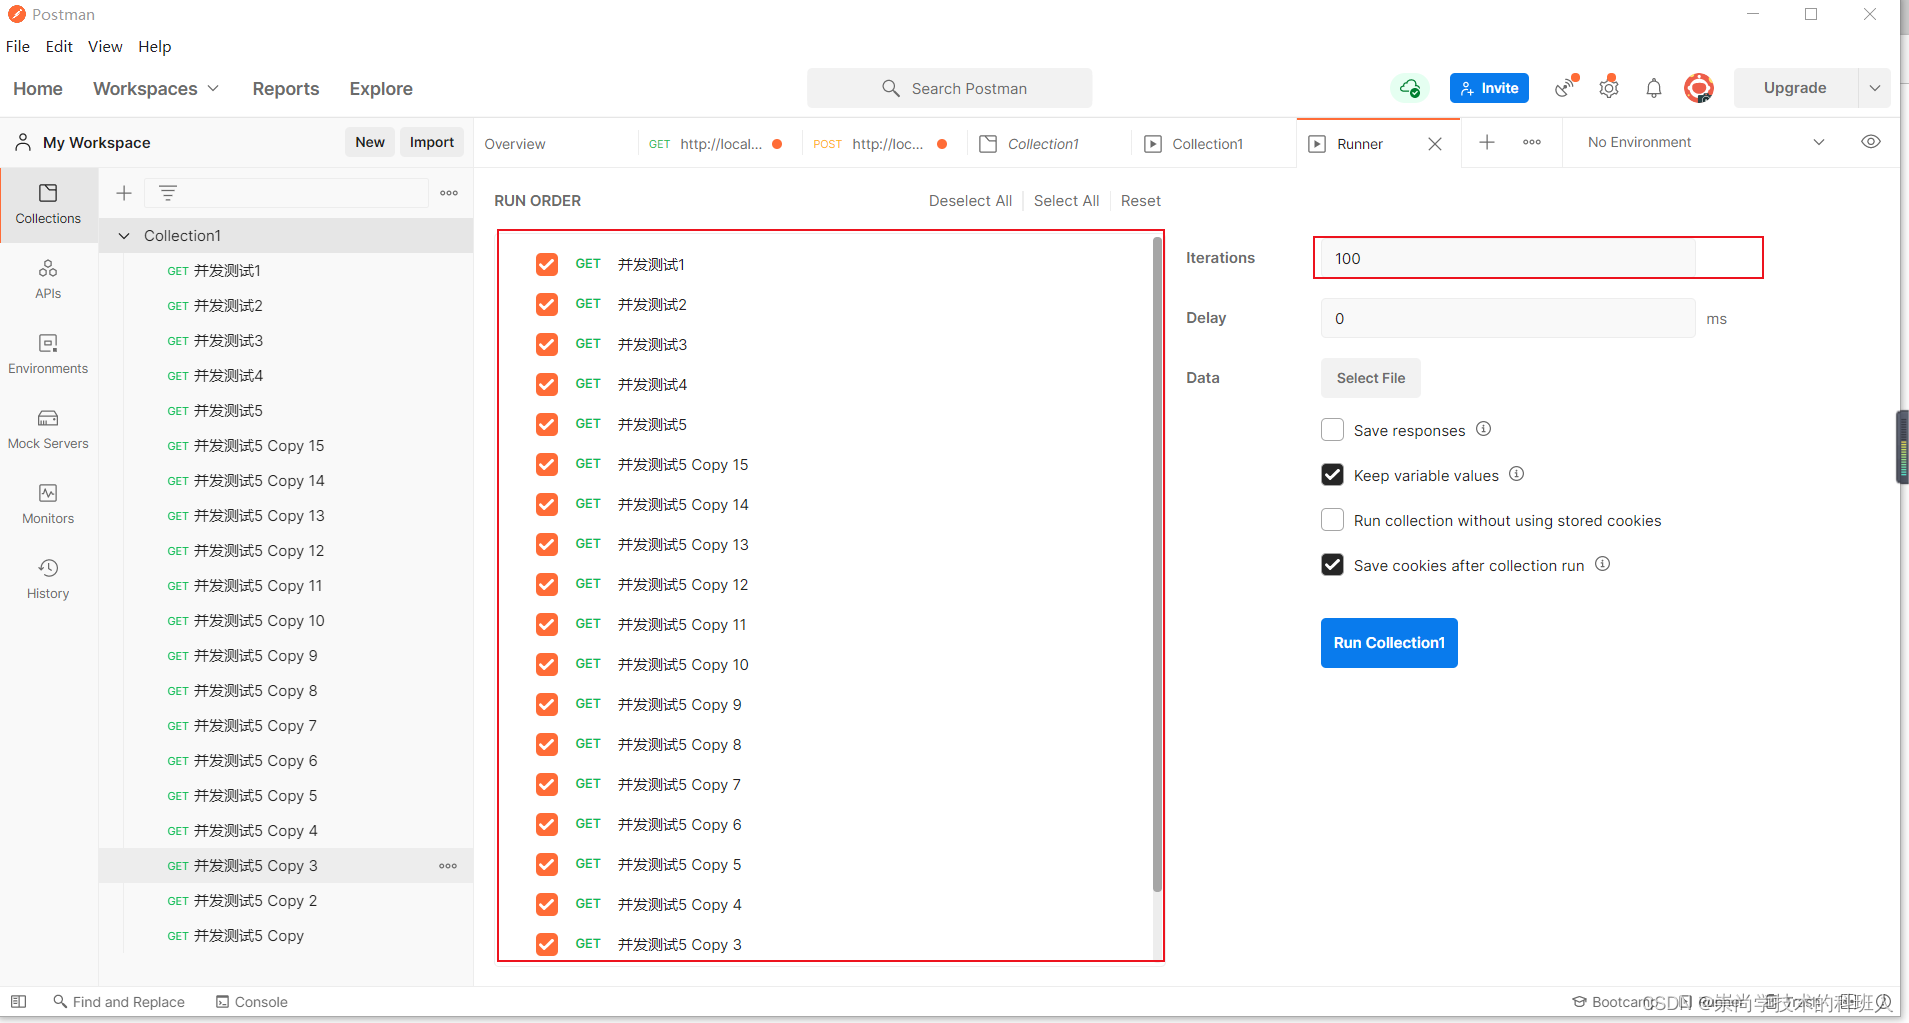Toggle Keep variable values checkbox
The image size is (1909, 1023).
click(1332, 475)
